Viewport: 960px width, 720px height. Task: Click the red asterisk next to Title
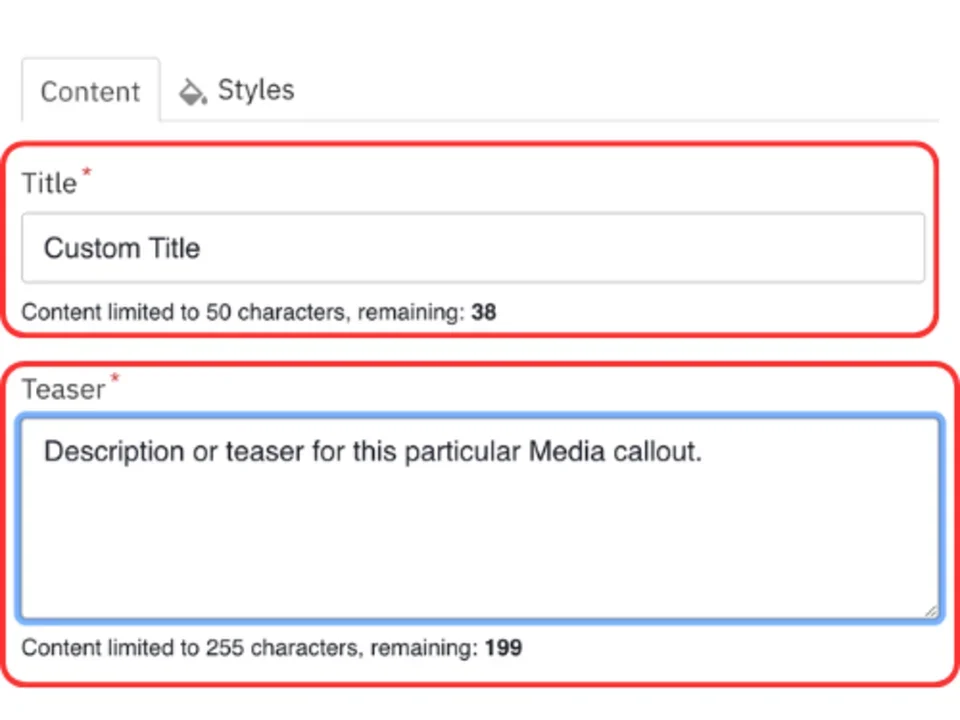tap(87, 172)
